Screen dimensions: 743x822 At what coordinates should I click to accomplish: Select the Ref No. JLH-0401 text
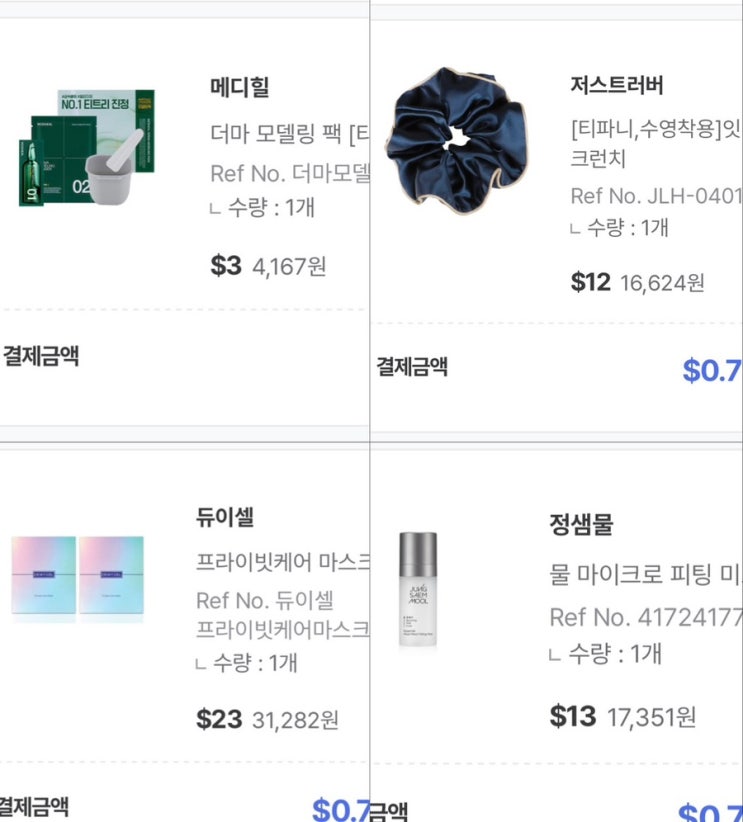point(655,195)
